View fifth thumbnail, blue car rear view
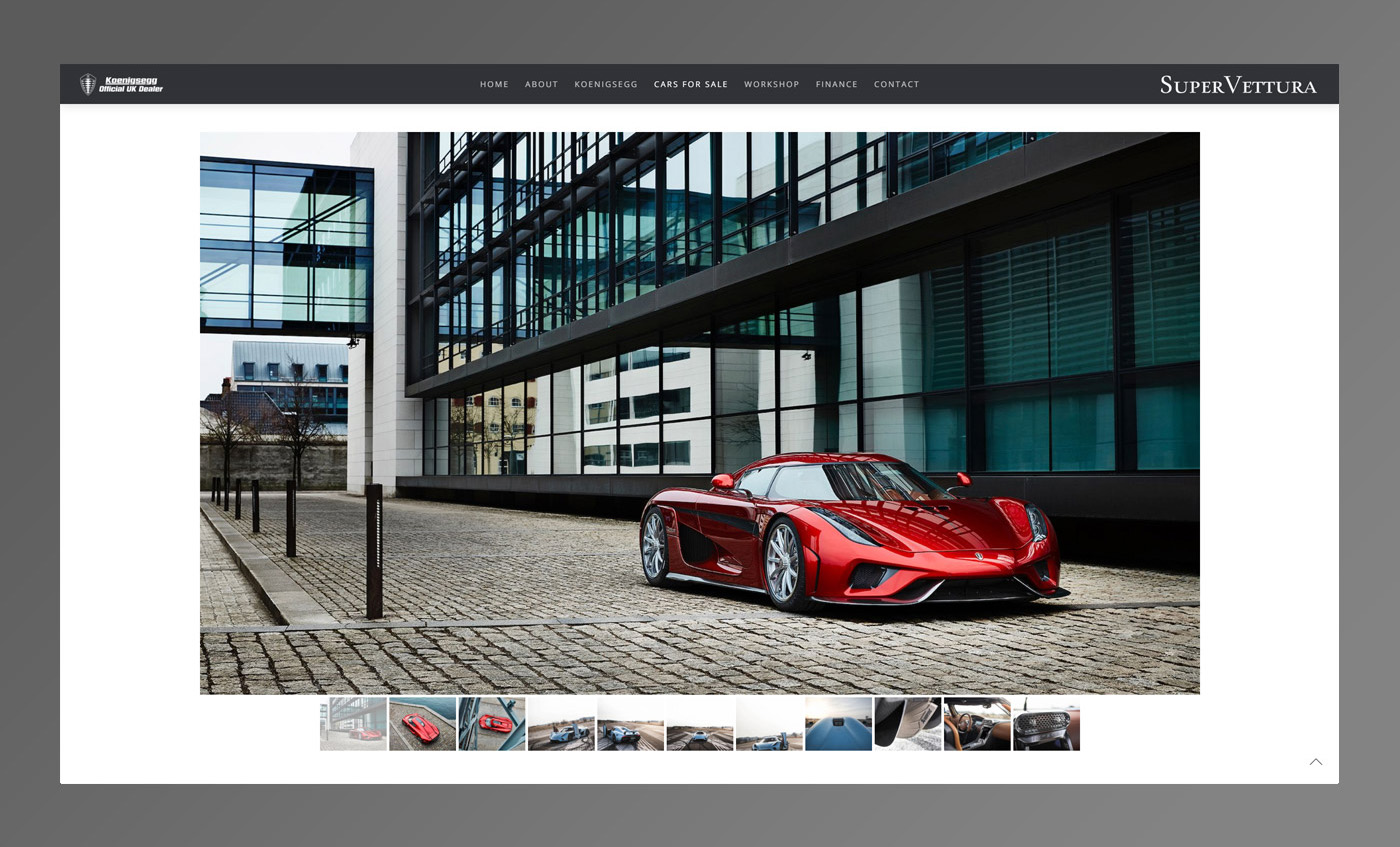Image resolution: width=1400 pixels, height=847 pixels. (x=630, y=724)
